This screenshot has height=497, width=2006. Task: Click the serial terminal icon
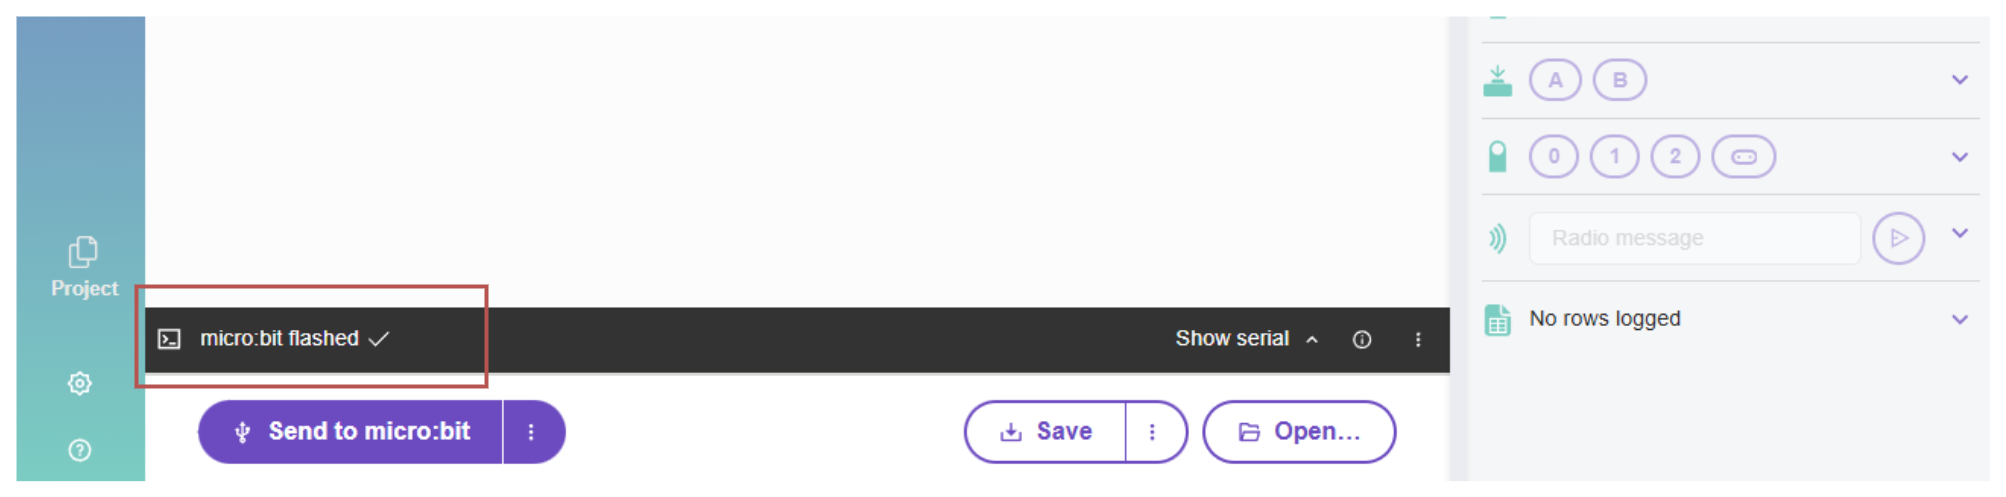coord(170,339)
